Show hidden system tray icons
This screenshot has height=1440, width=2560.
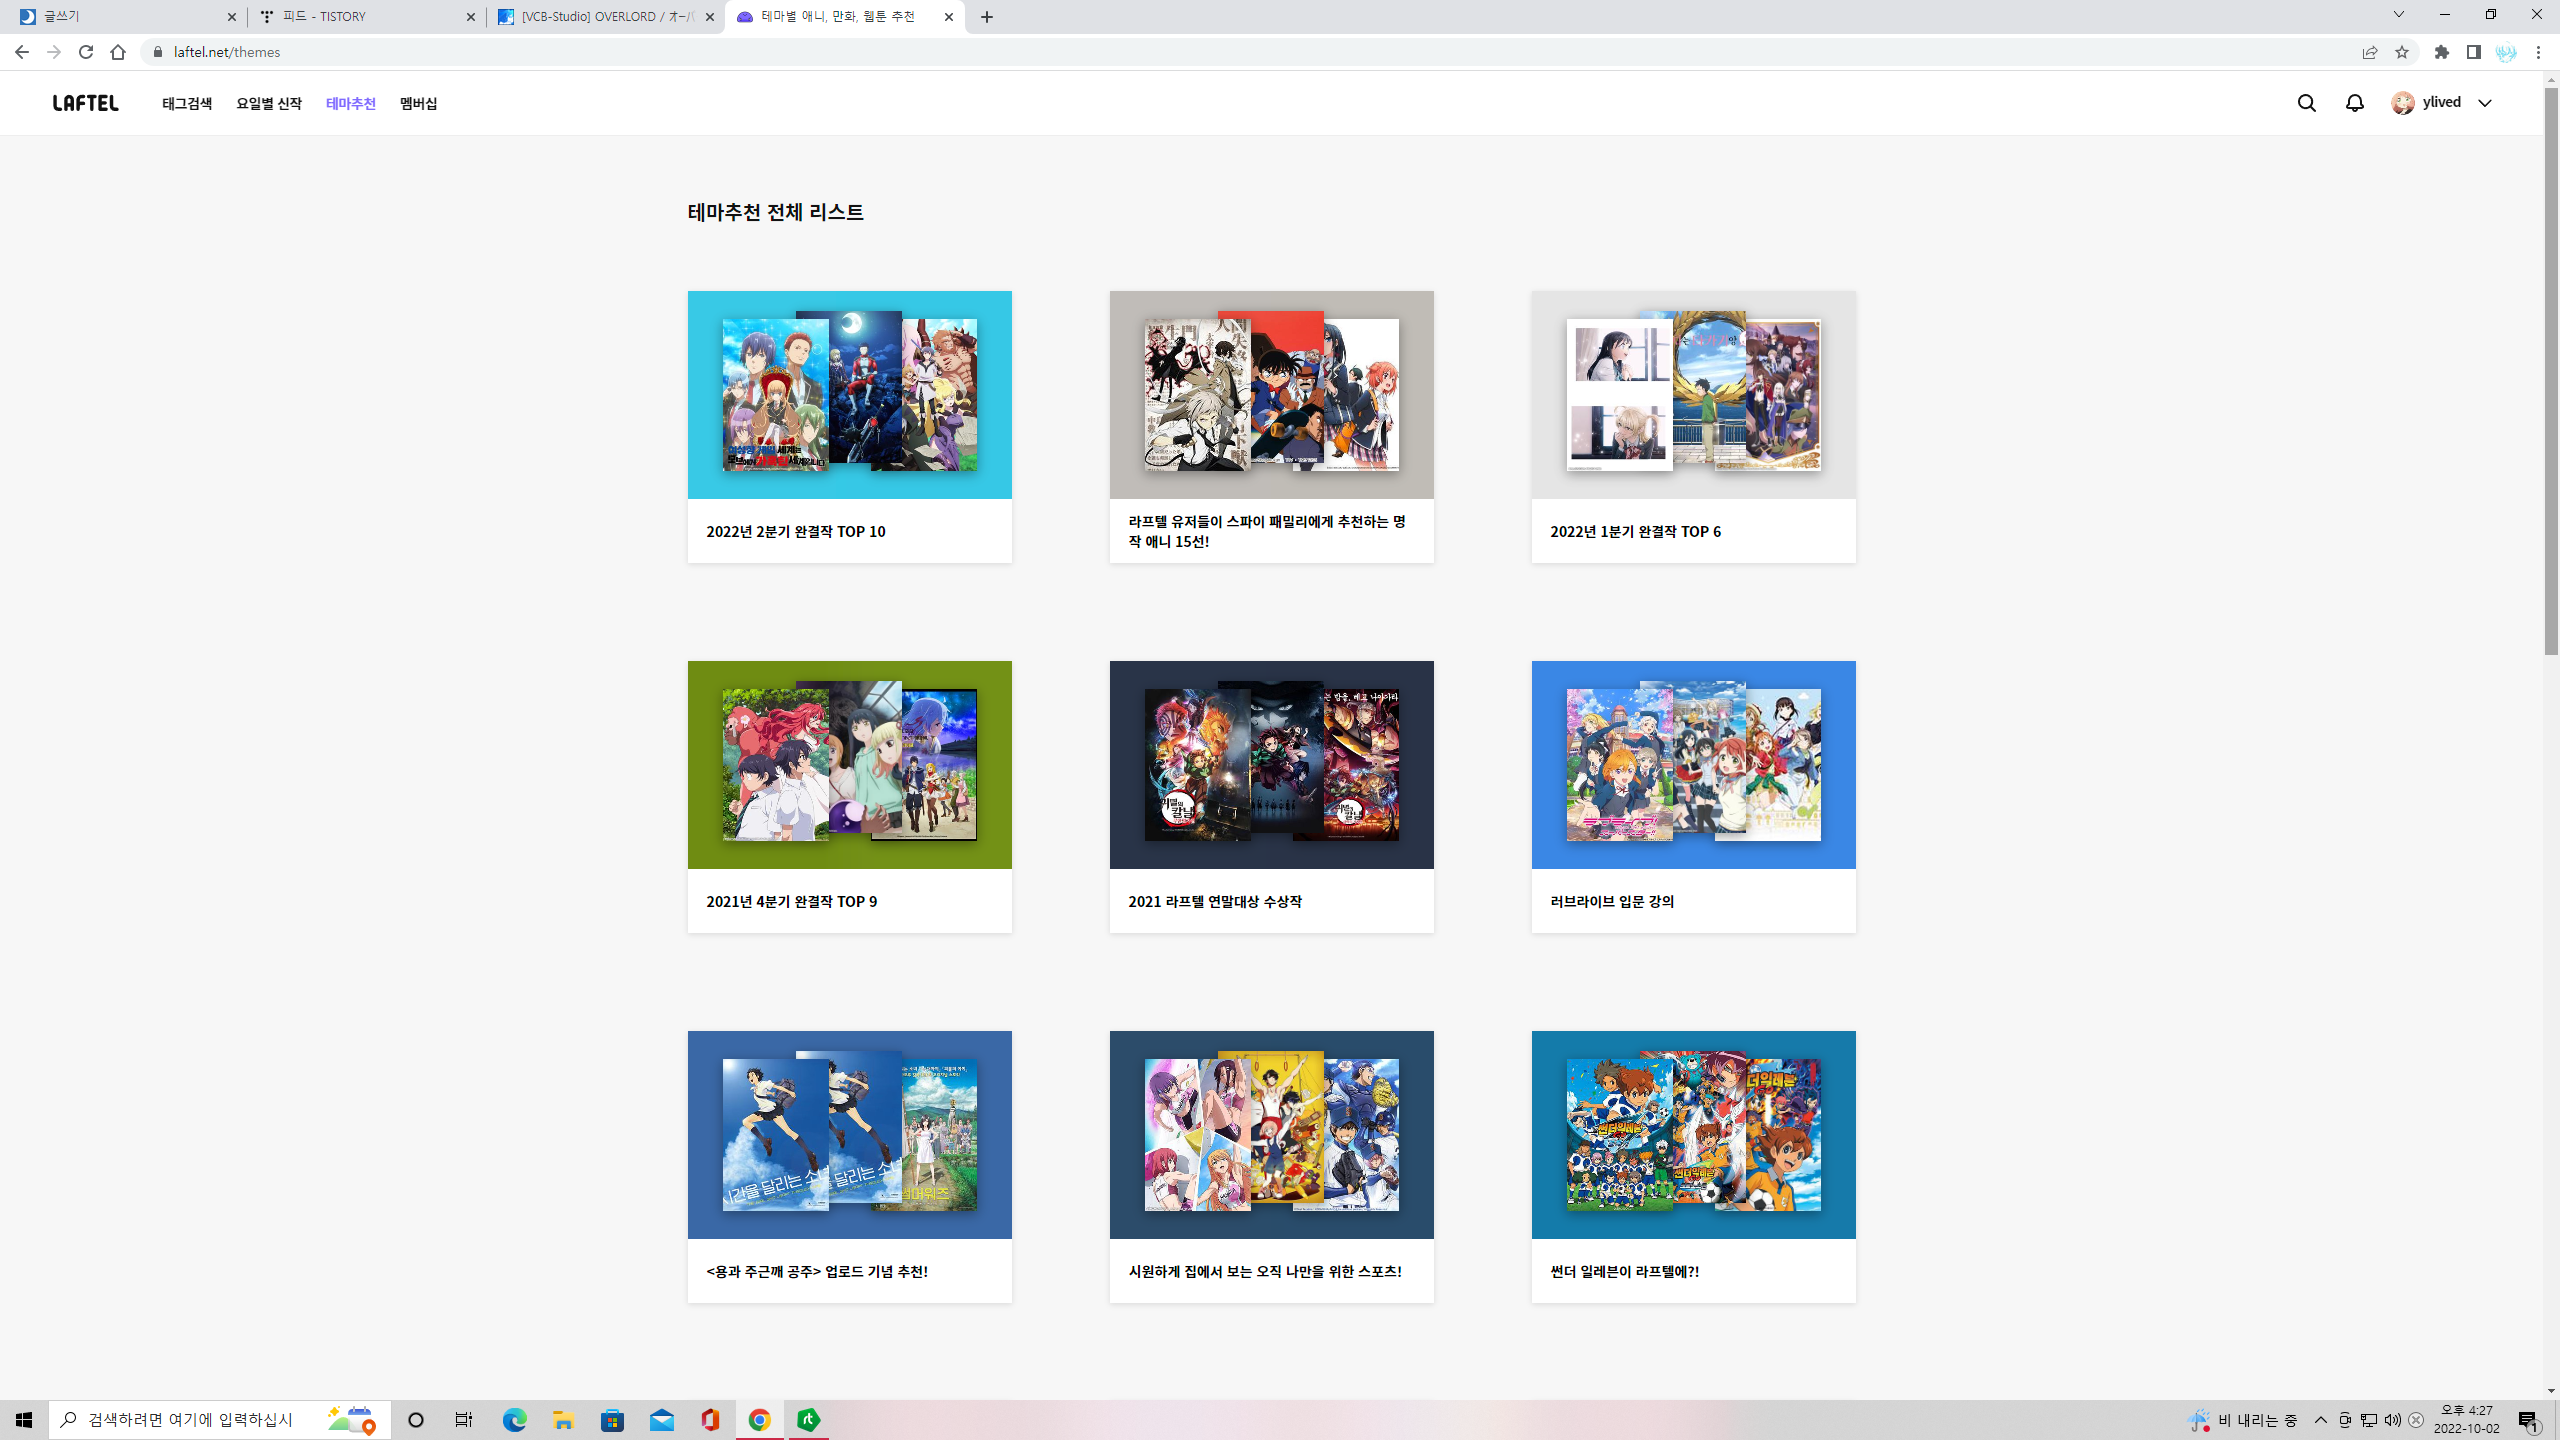[2321, 1420]
